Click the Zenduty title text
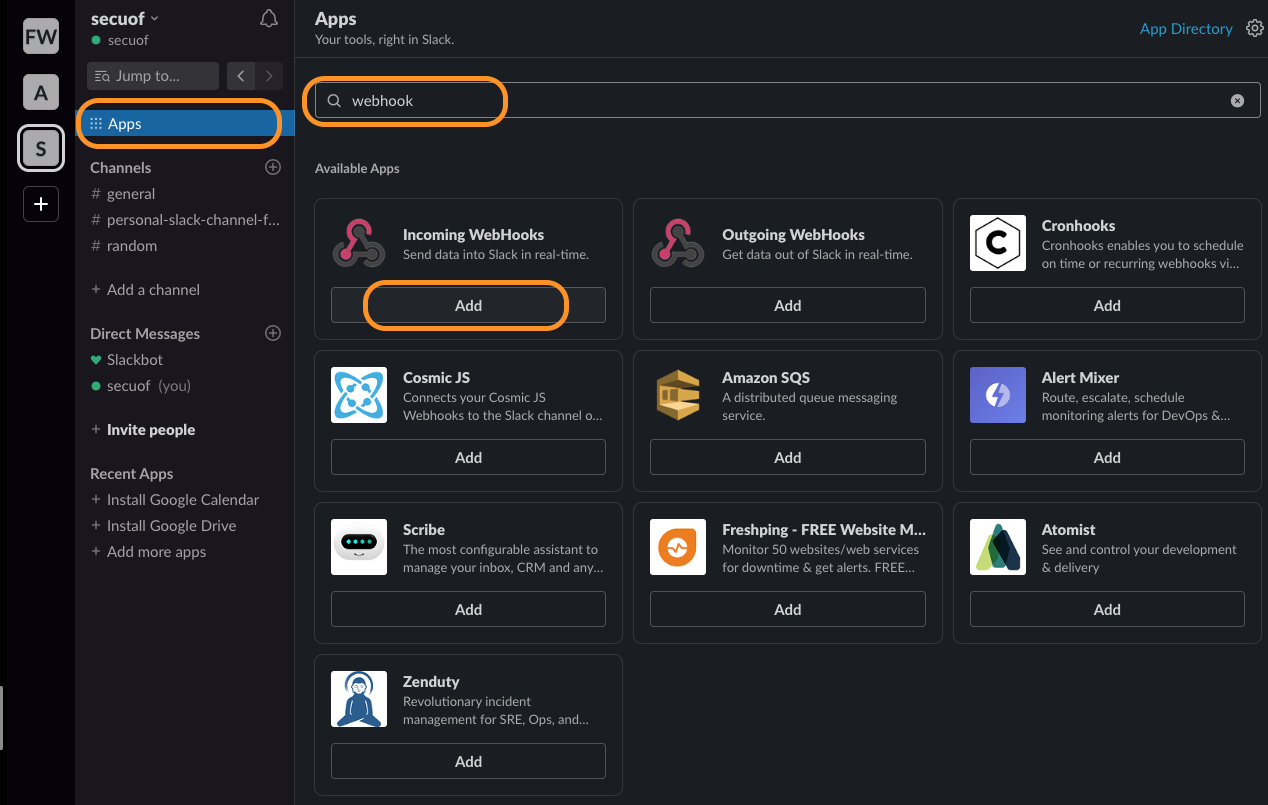The height and width of the screenshot is (805, 1268). click(x=431, y=682)
